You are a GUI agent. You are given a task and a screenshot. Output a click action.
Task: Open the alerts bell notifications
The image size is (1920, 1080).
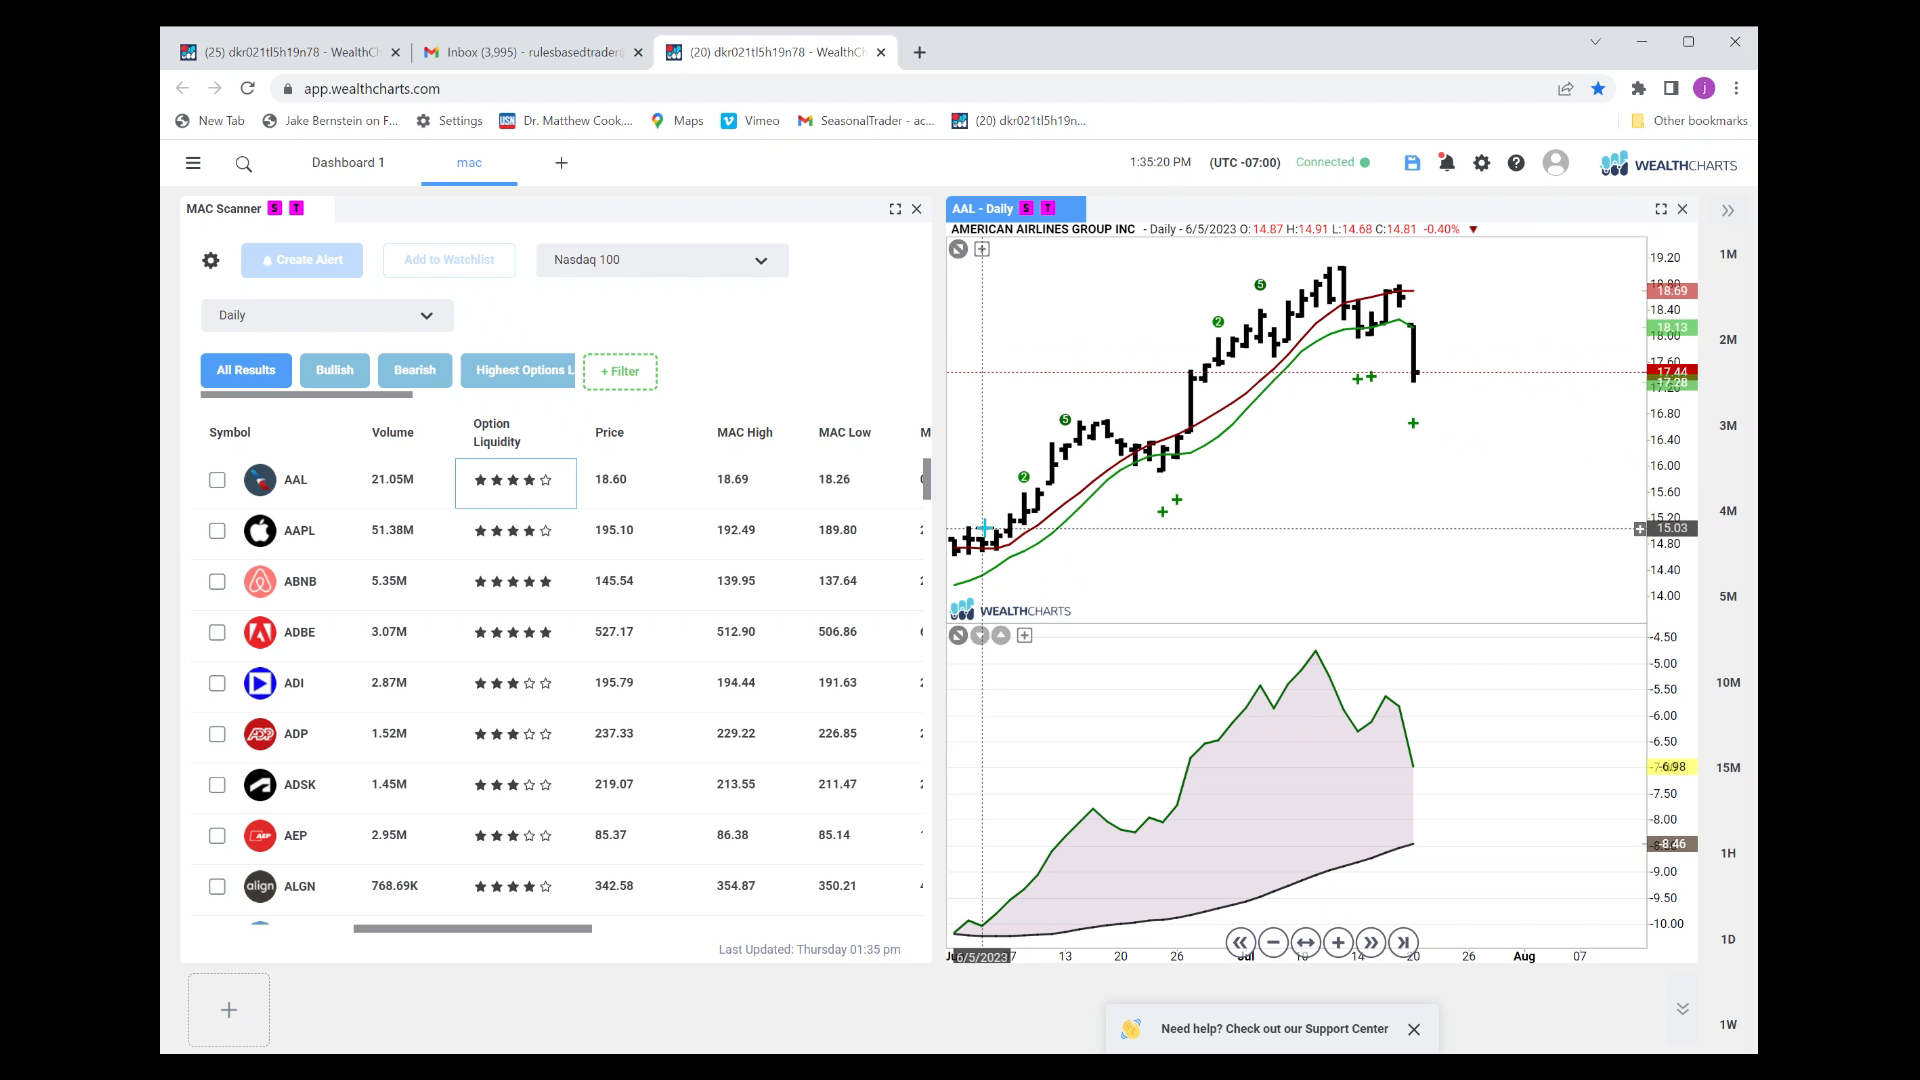click(1446, 162)
